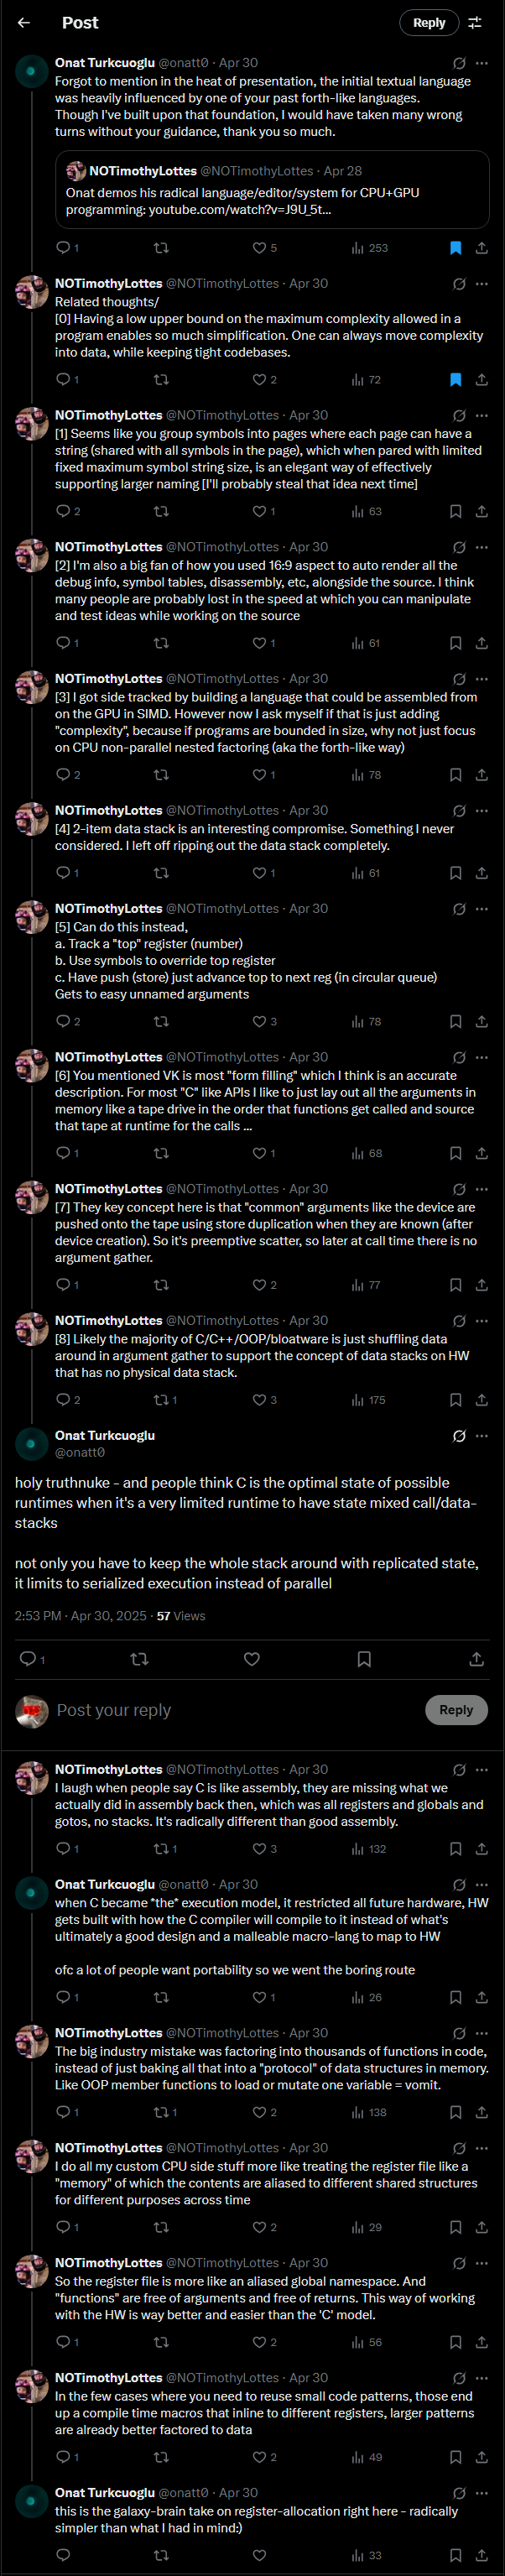Like the main 'holy truthnuke' post
Viewport: 505px width, 2576px height.
point(252,1659)
